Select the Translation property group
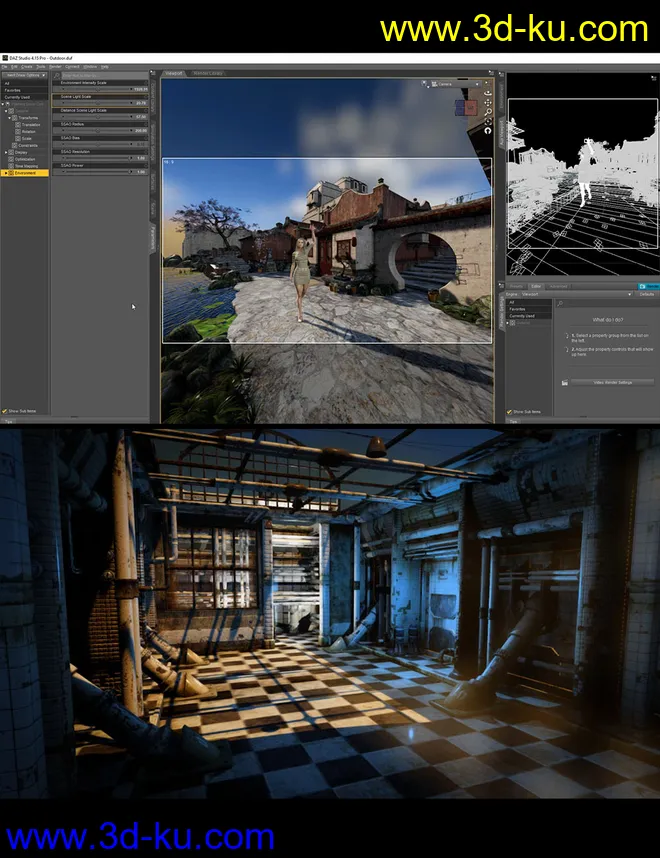The image size is (660, 858). coord(31,125)
